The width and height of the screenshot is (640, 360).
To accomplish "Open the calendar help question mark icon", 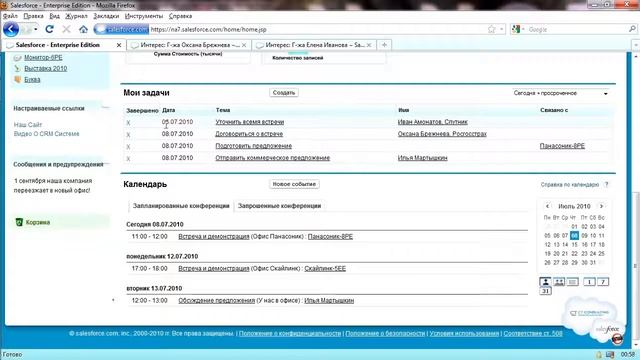I will 607,184.
